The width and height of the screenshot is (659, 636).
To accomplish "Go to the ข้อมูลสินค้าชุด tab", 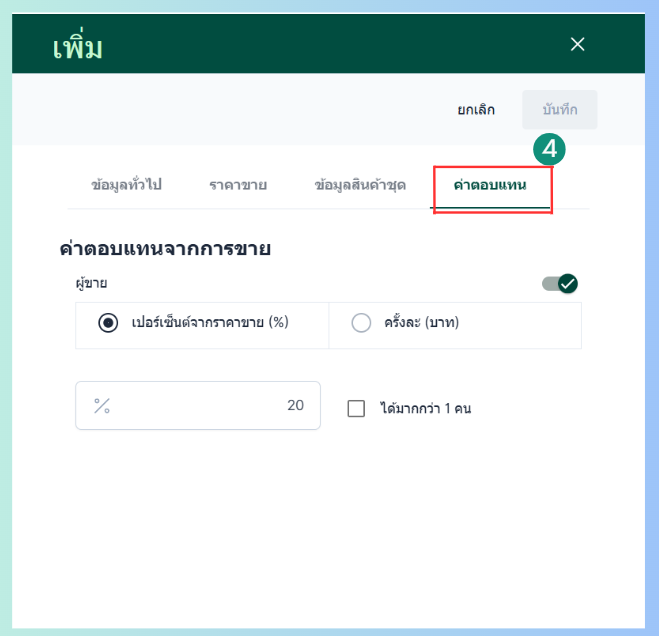I will click(360, 185).
